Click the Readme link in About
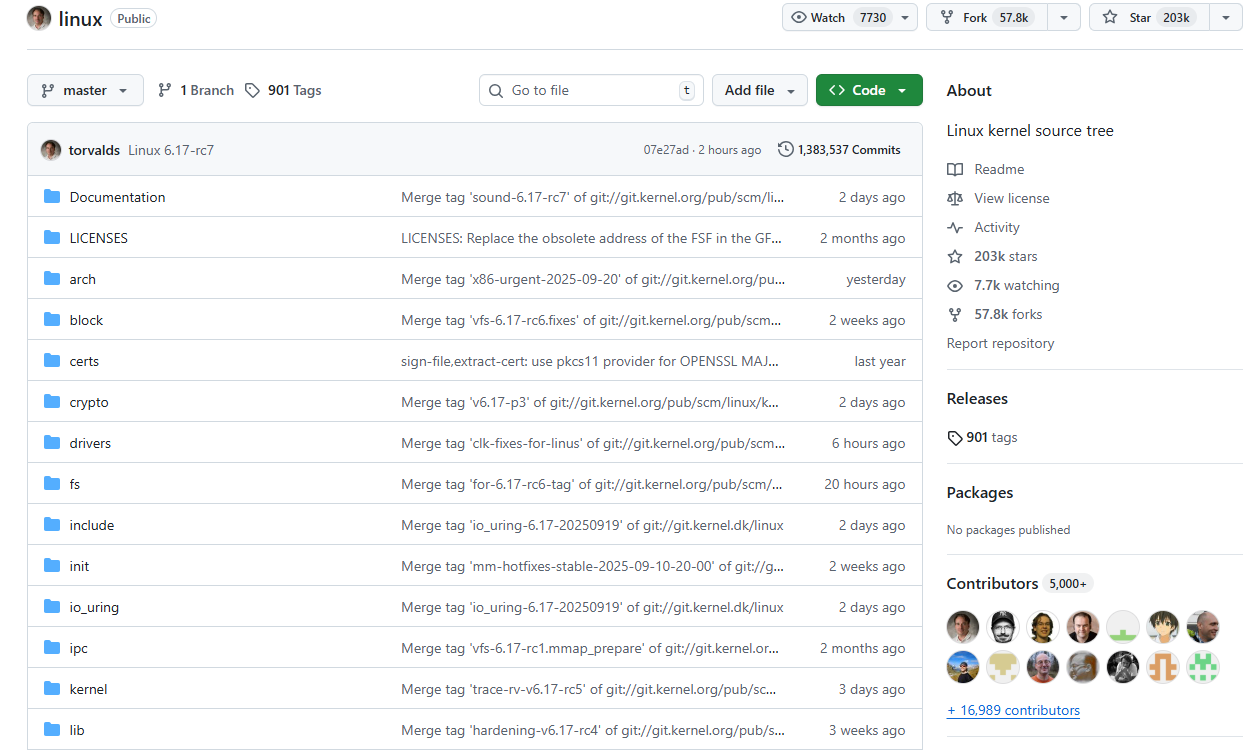1252x750 pixels. pyautogui.click(x=999, y=169)
